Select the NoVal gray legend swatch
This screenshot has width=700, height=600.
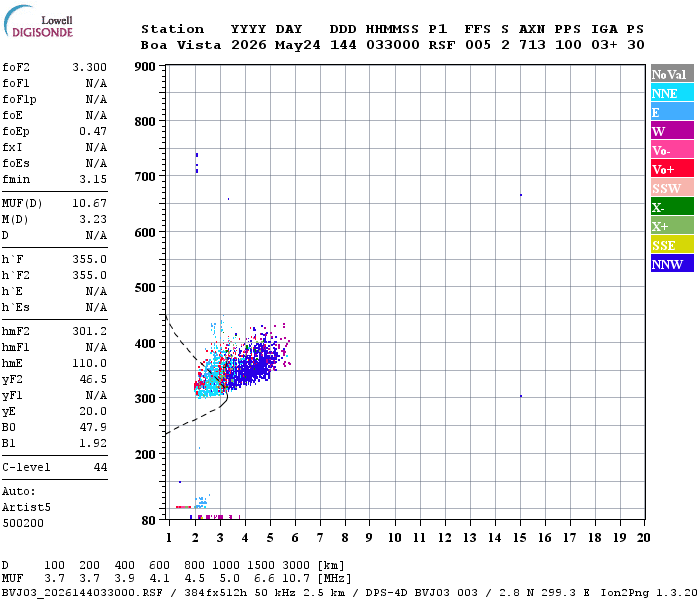tap(672, 74)
